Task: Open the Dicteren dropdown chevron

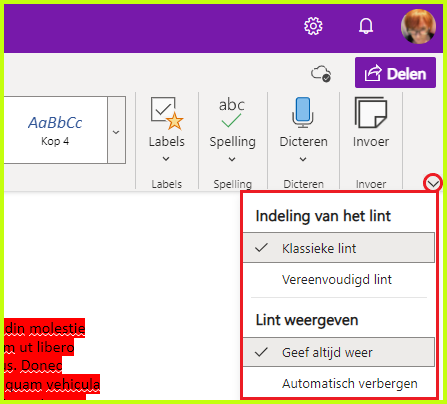Action: (x=303, y=159)
